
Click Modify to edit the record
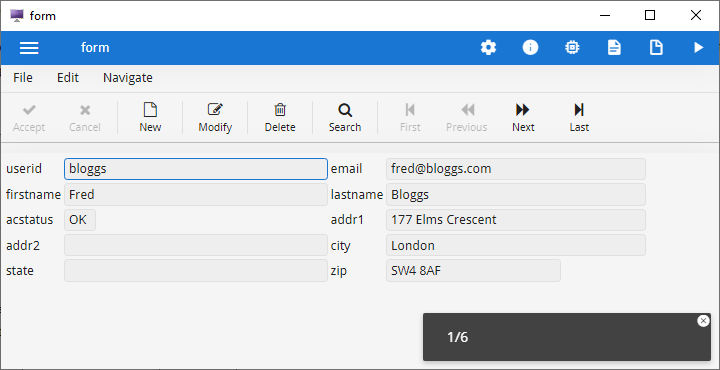[x=215, y=118]
